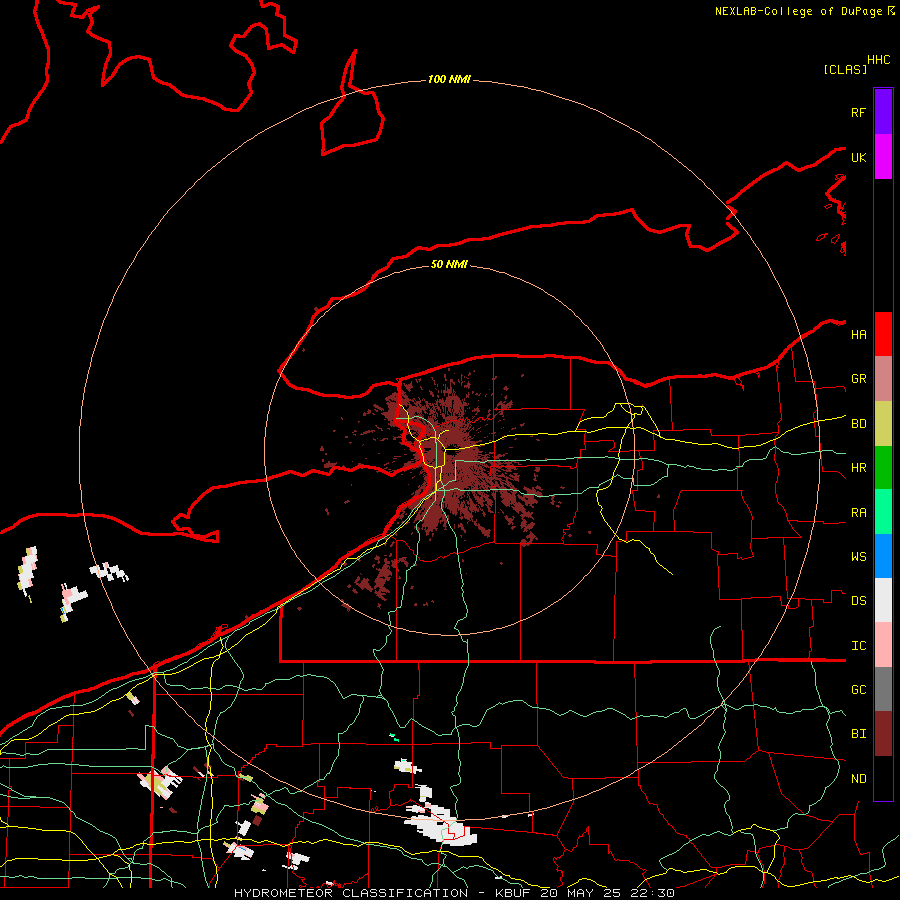Select the dark green HR legend swatch

pyautogui.click(x=883, y=468)
